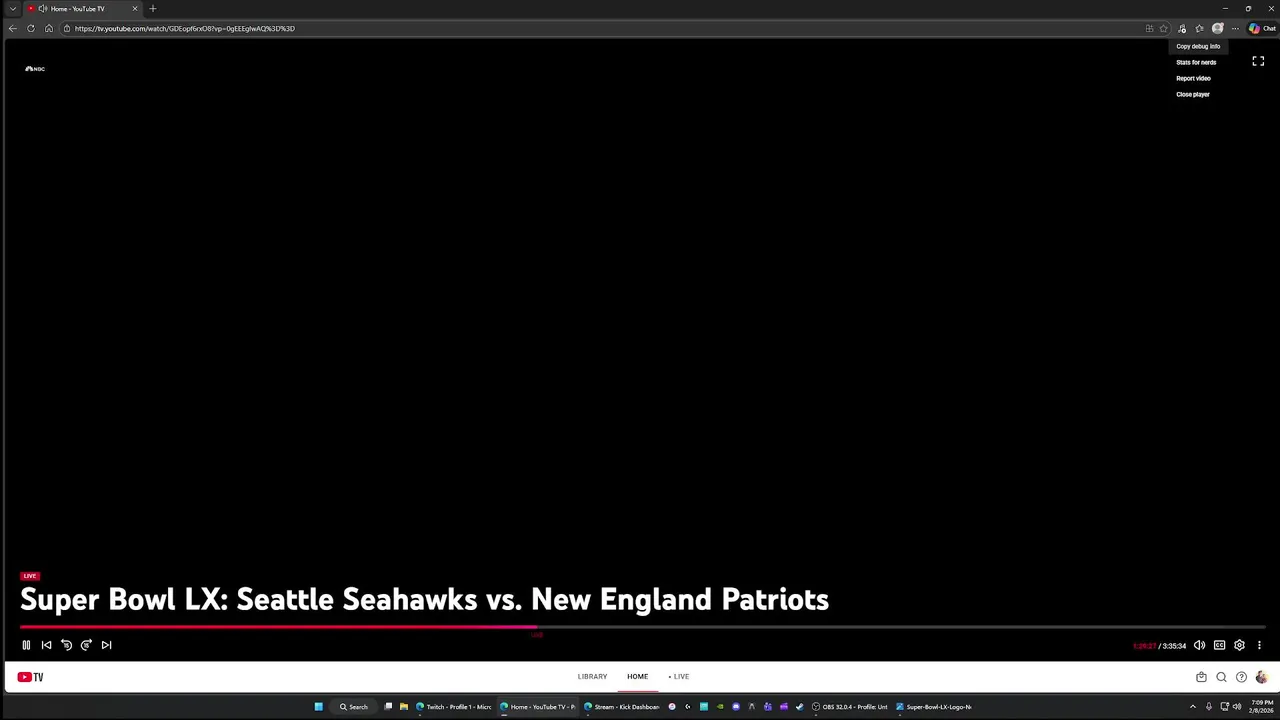This screenshot has height=720, width=1280.
Task: Close the Home - YouTube TV tab
Action: pyautogui.click(x=134, y=8)
